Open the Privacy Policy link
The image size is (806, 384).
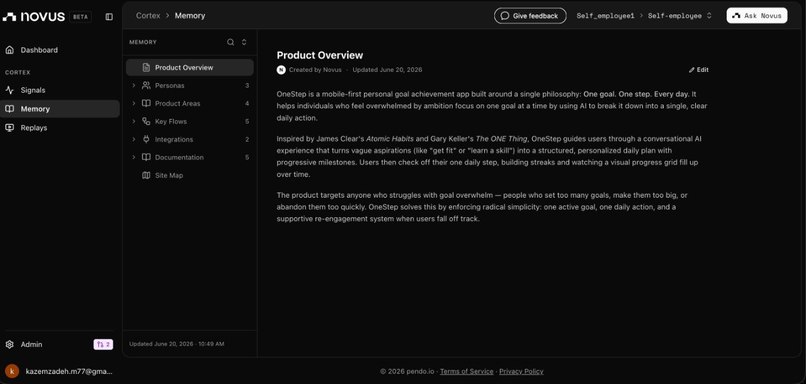(x=521, y=371)
